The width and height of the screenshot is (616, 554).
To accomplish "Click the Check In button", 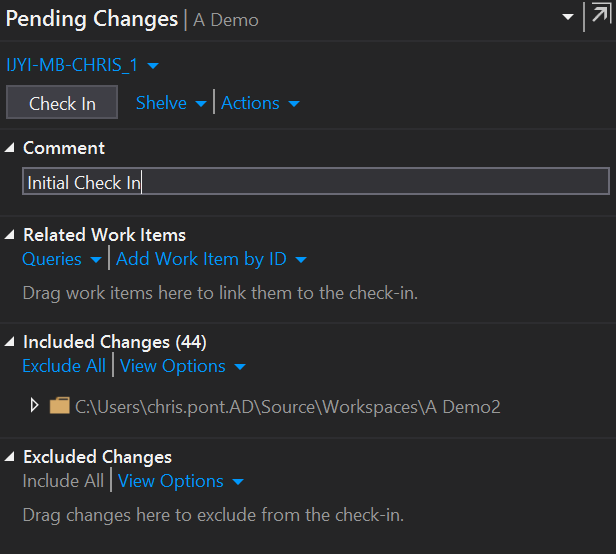I will tap(62, 102).
